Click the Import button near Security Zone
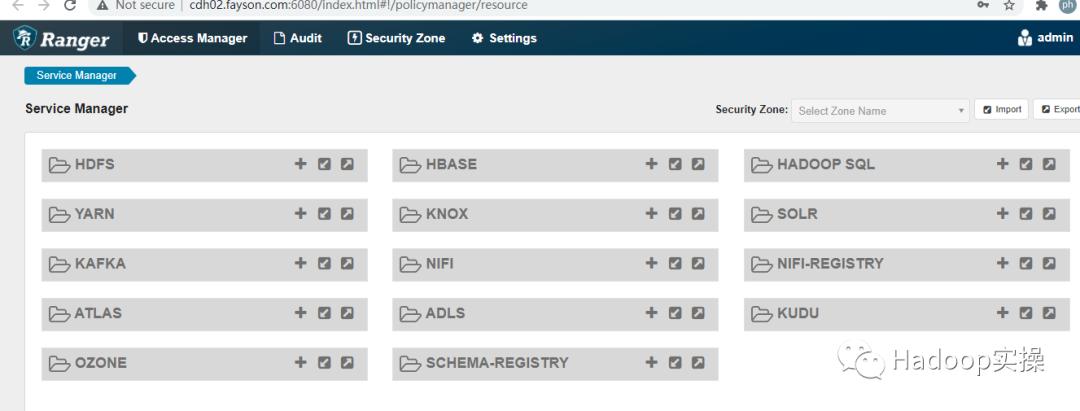 coord(1001,110)
